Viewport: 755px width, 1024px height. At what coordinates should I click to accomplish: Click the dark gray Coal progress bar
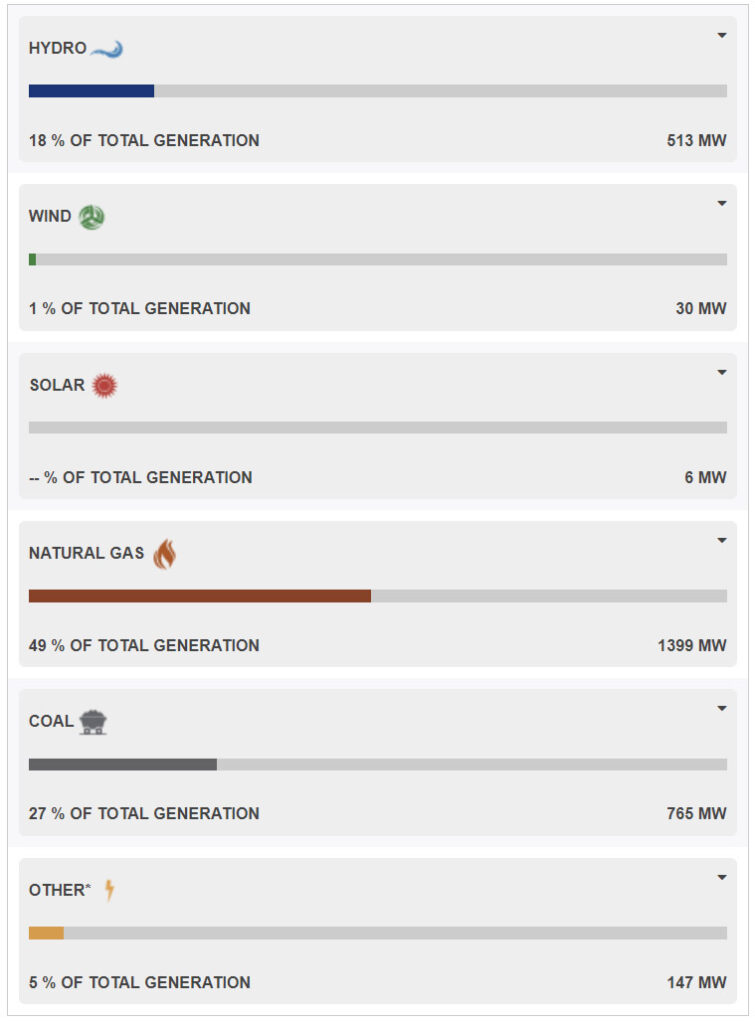point(122,765)
